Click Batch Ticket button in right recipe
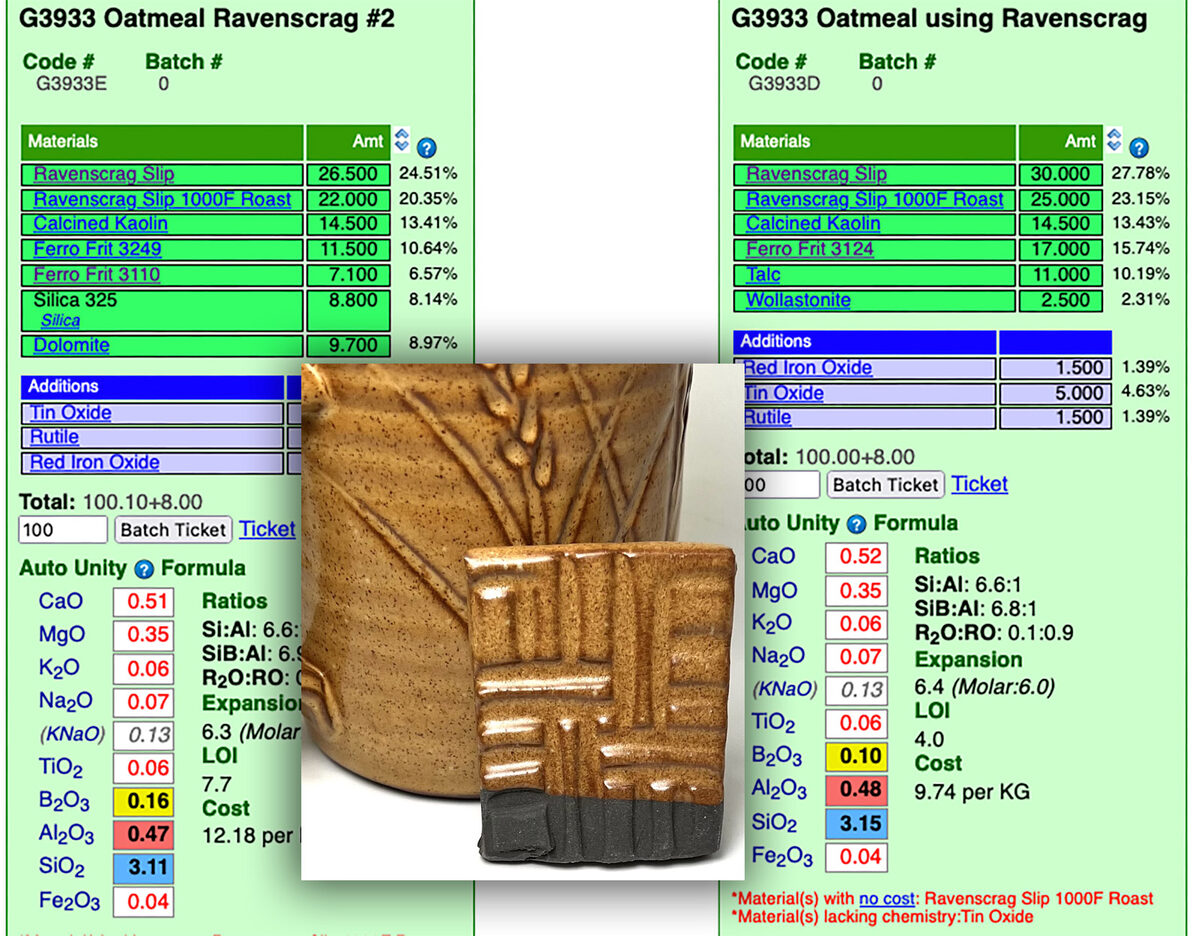The height and width of the screenshot is (936, 1200). pyautogui.click(x=886, y=485)
